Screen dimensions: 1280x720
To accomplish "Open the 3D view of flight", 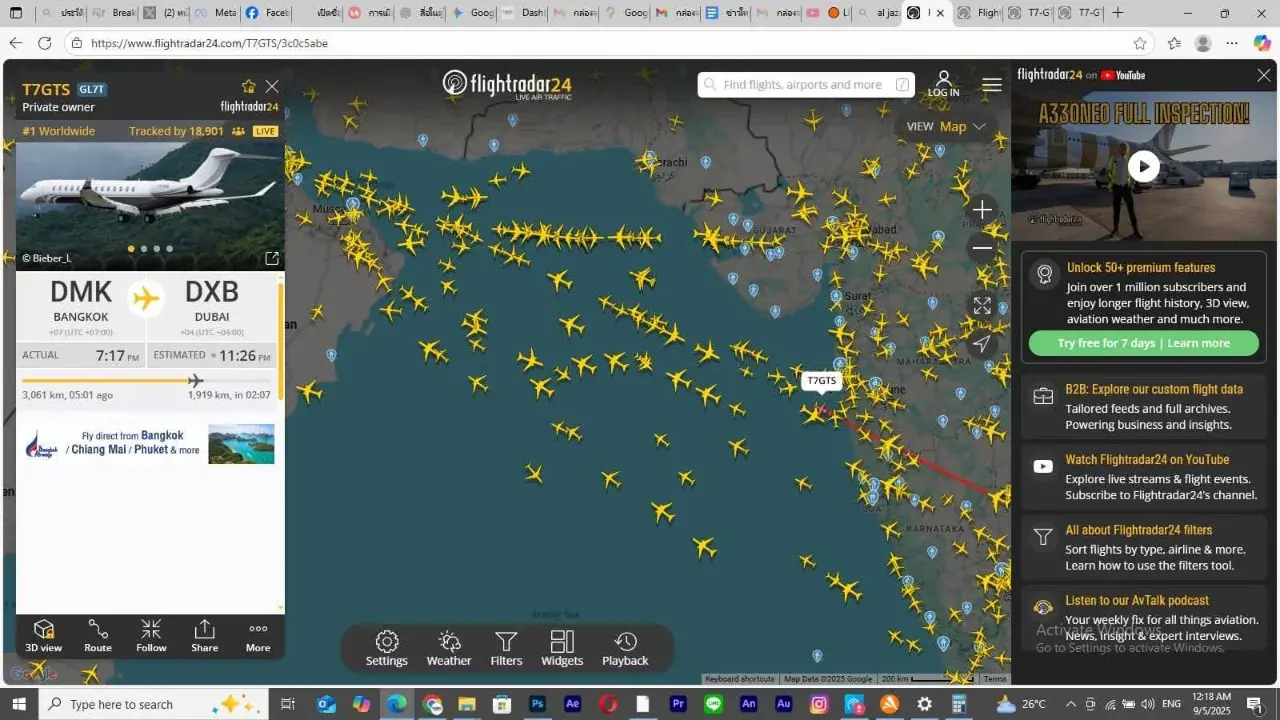I will click(x=43, y=636).
